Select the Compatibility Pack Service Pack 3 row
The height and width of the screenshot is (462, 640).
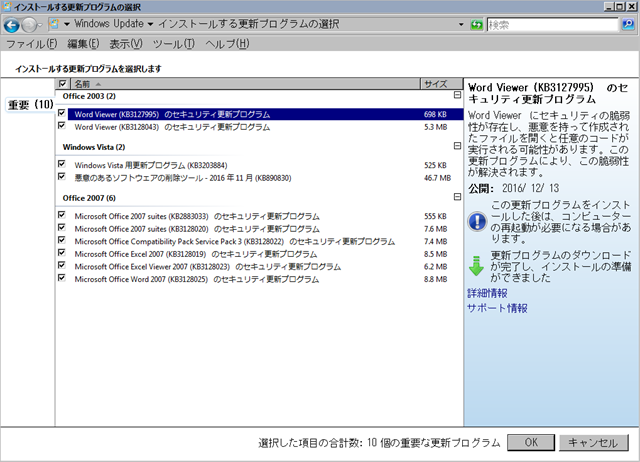pyautogui.click(x=265, y=242)
